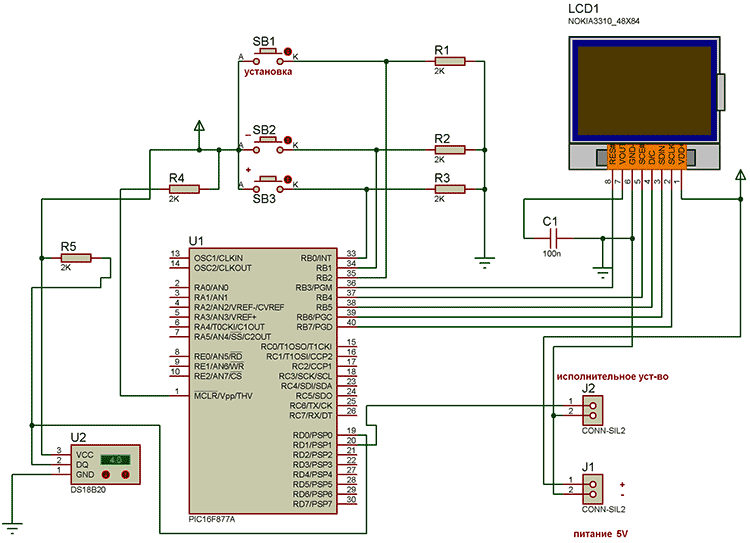750x543 pixels.
Task: Click the 'VCC' pin on DS18B20
Action: coord(84,454)
